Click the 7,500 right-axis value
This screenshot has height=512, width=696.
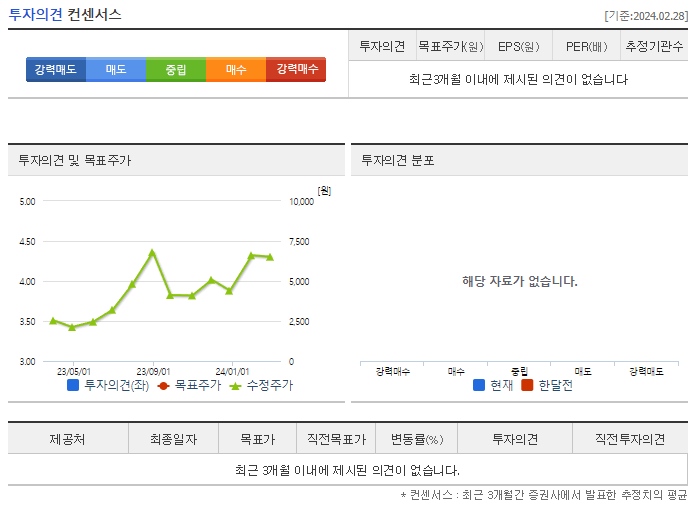pos(299,242)
